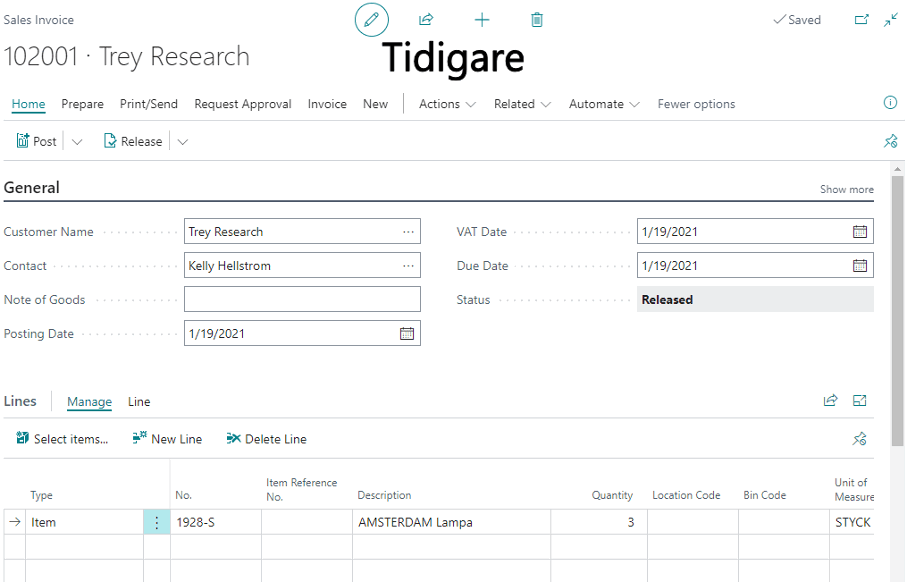Click the Post button
The image size is (908, 582).
tap(36, 141)
